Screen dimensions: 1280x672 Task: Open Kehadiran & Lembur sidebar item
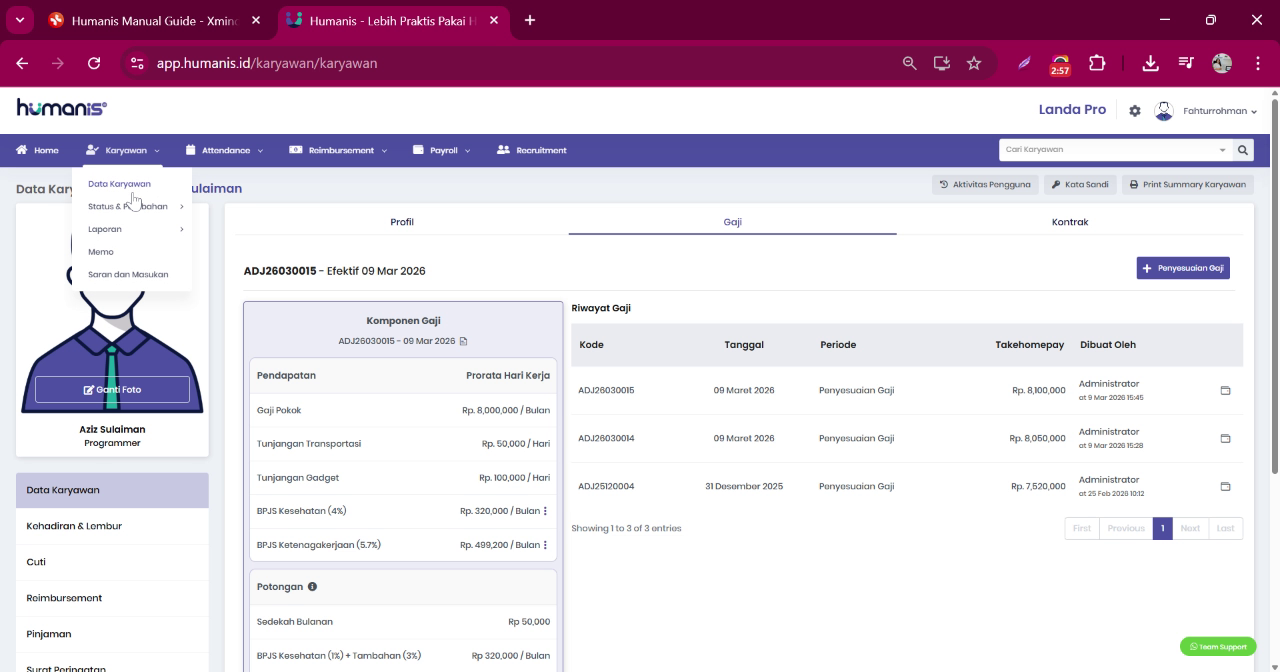click(112, 526)
